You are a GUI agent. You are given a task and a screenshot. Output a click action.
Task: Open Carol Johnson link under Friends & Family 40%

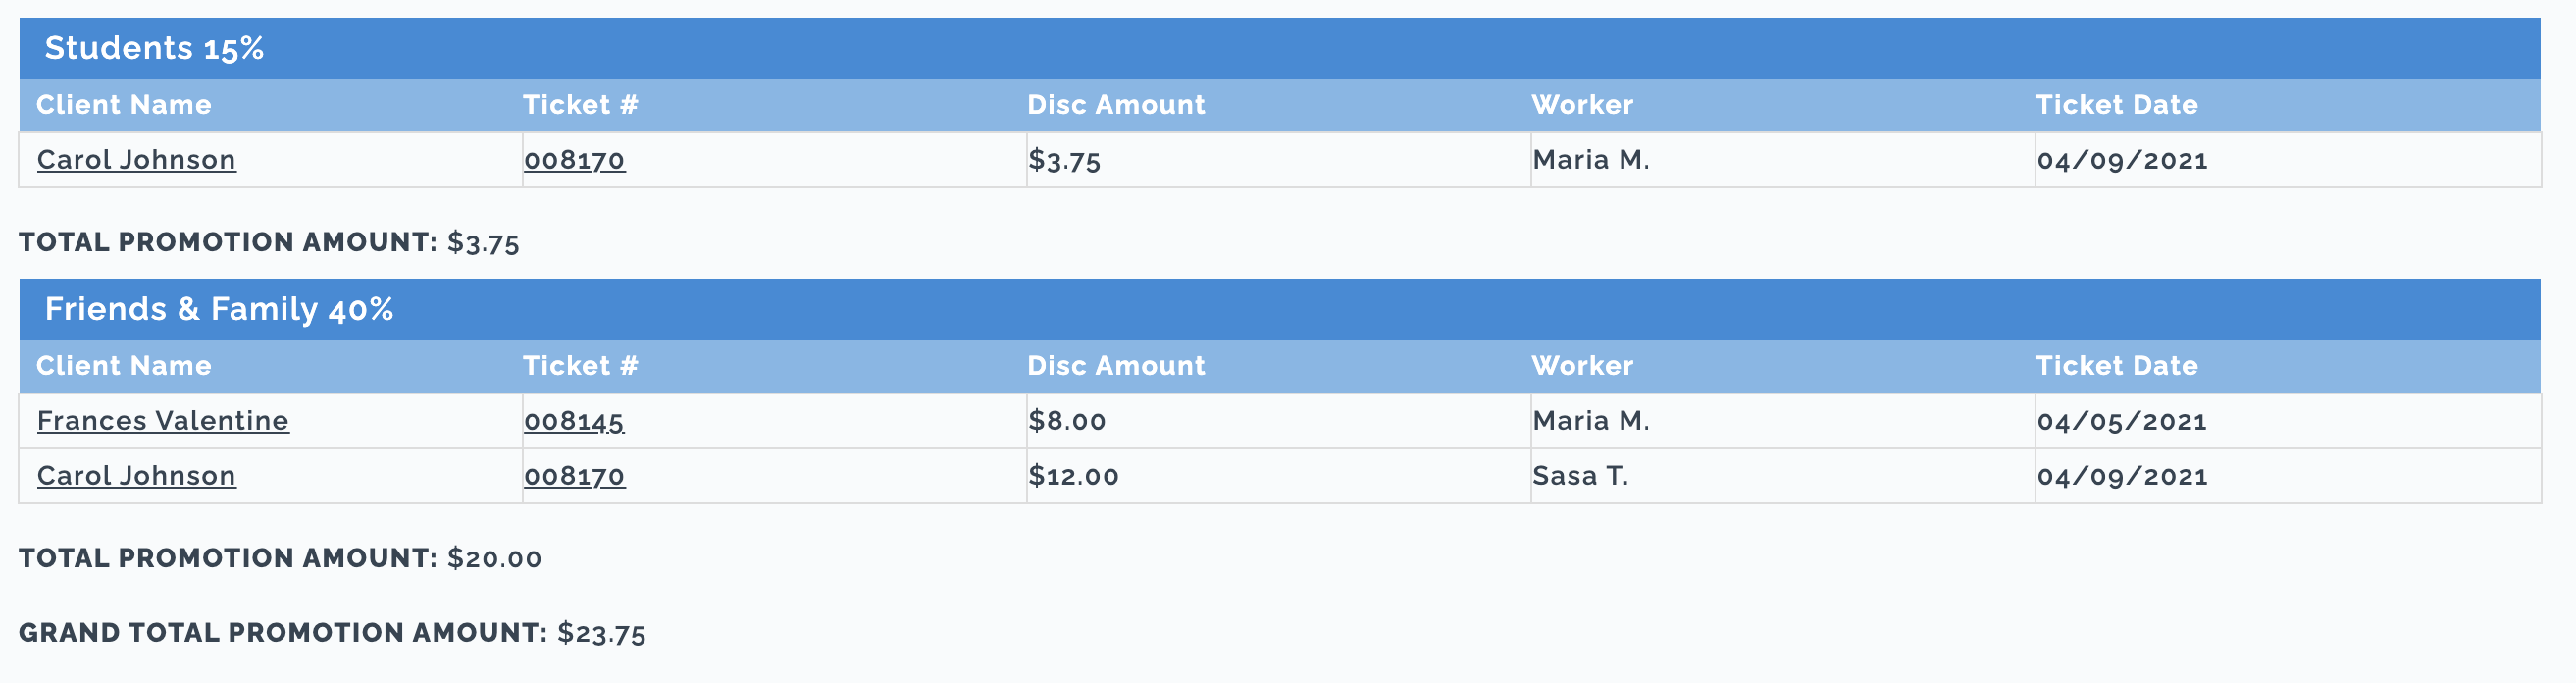point(136,476)
